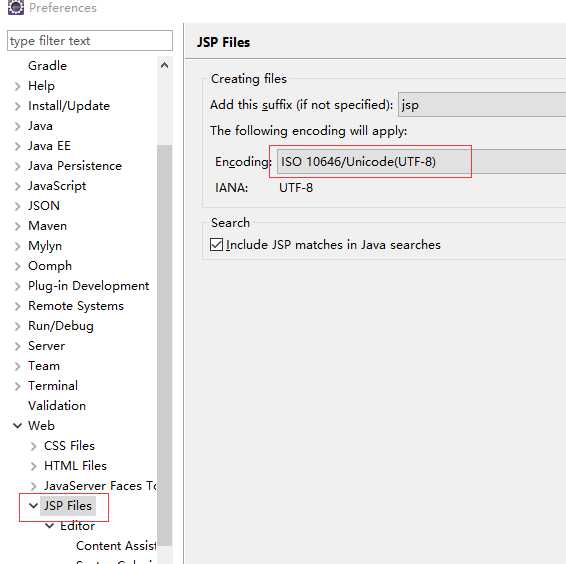Expand the JavaScript category arrow
This screenshot has width=566, height=564.
pos(17,186)
